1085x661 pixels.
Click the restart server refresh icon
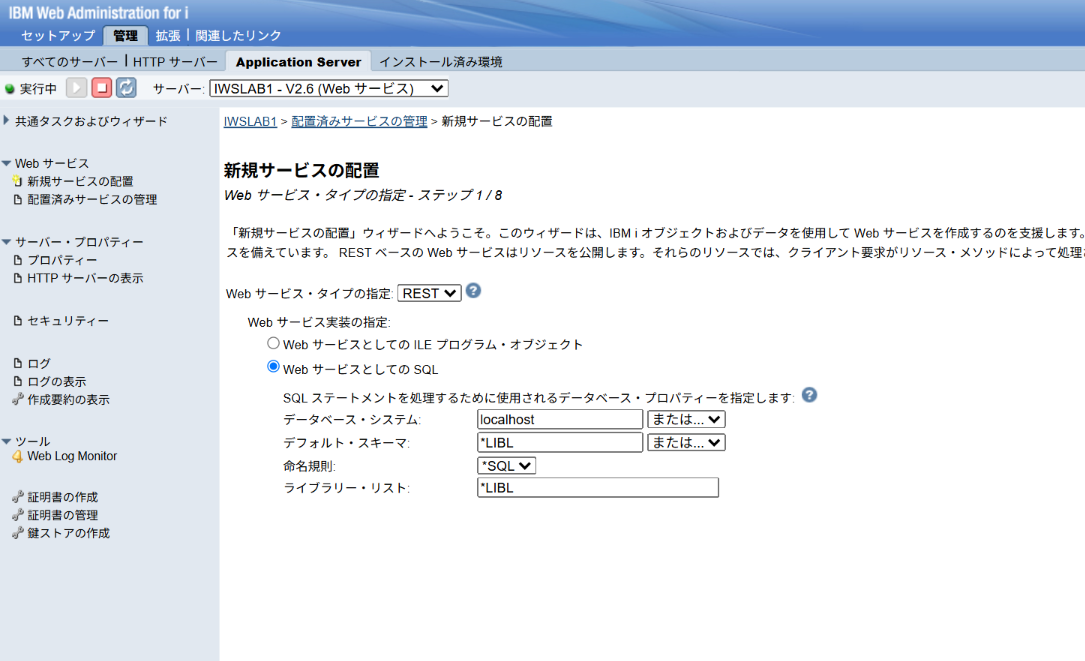click(x=126, y=88)
